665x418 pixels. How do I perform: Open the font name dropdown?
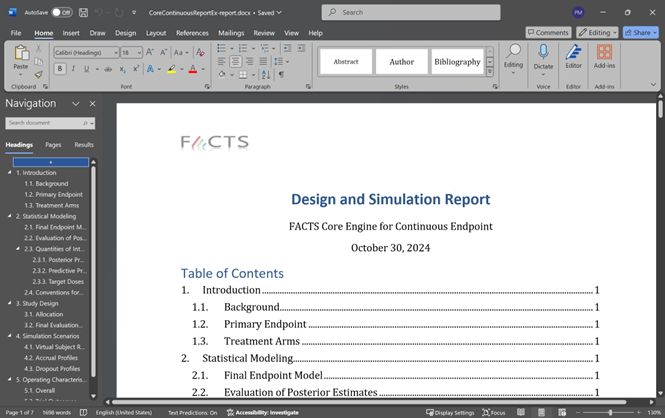click(x=114, y=52)
